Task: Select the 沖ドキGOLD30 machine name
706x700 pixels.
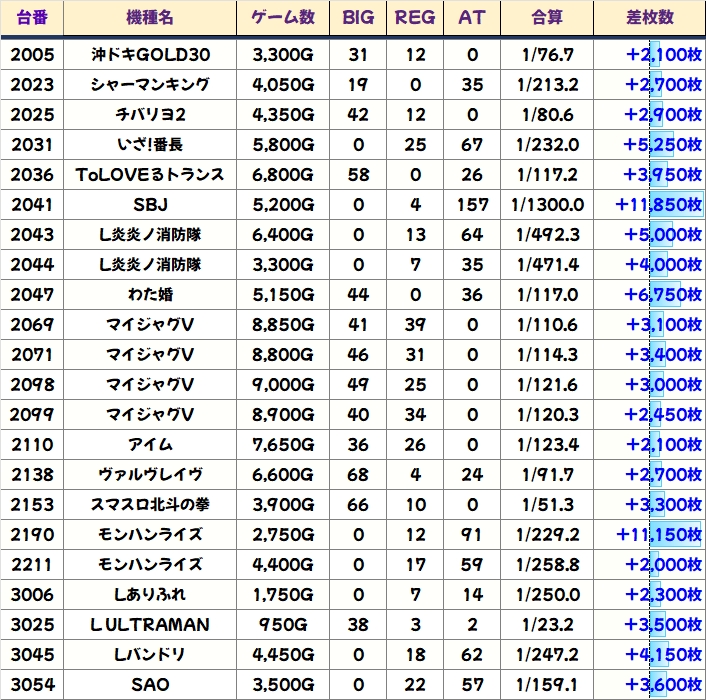Action: (x=150, y=55)
